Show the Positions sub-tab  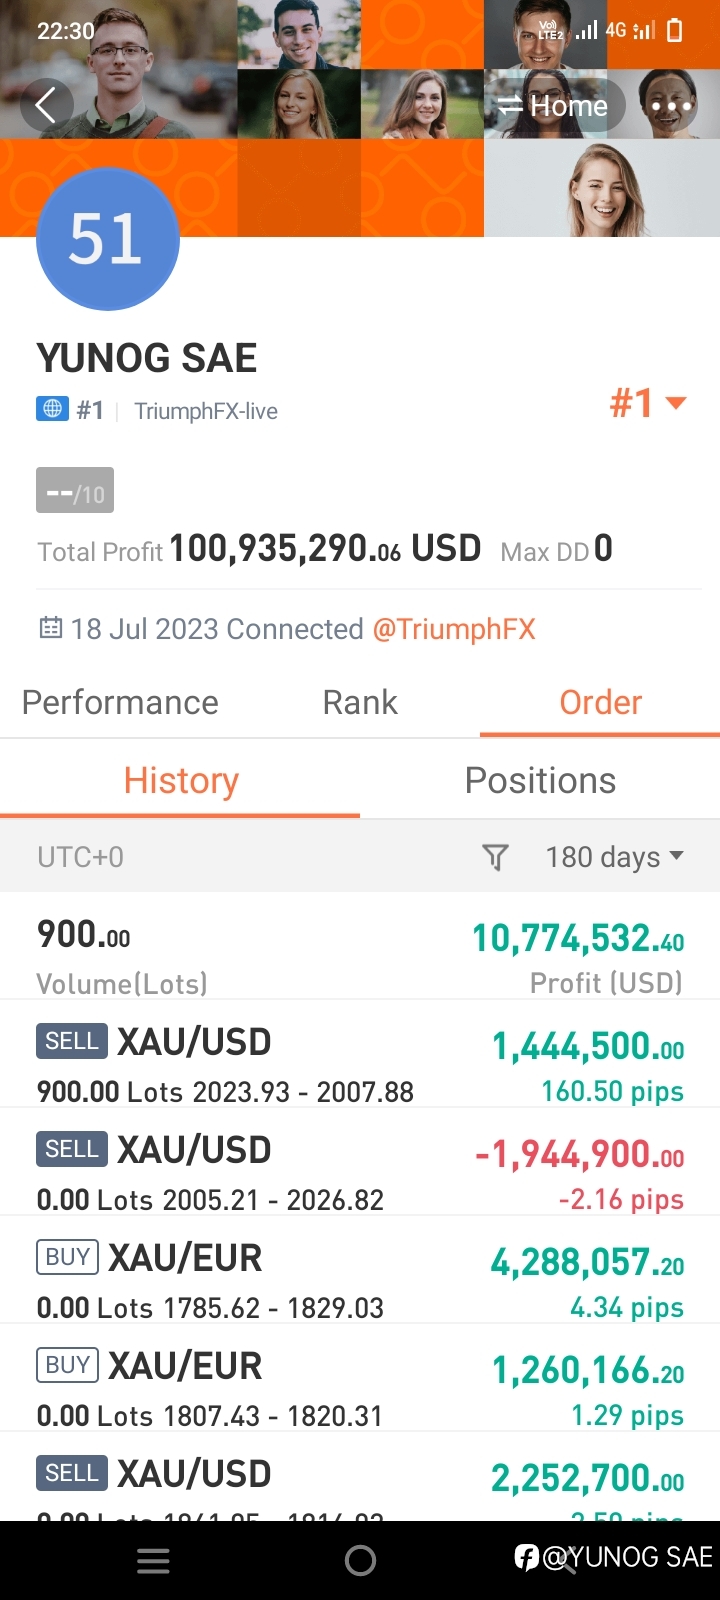540,780
